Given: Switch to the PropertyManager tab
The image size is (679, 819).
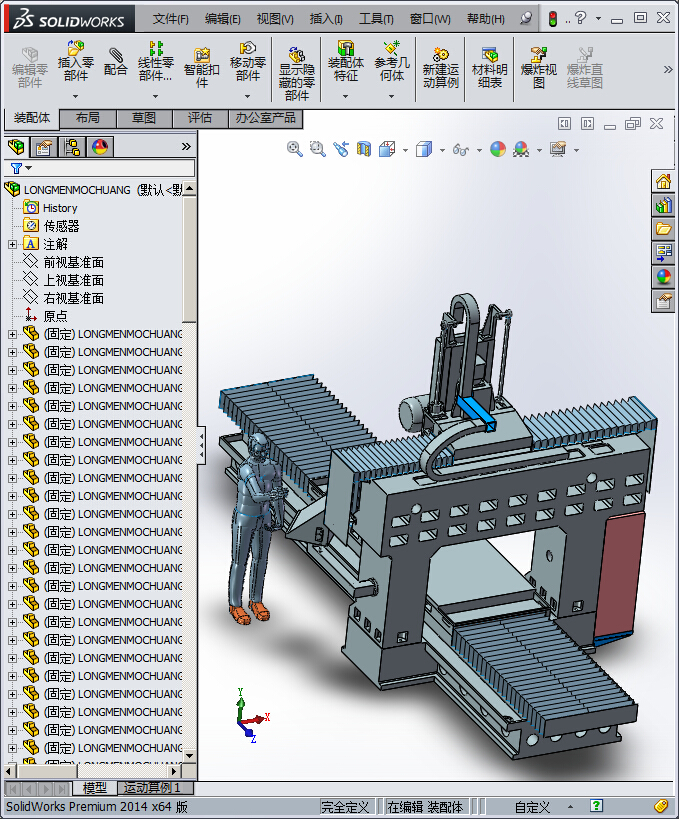Looking at the screenshot, I should pyautogui.click(x=44, y=147).
